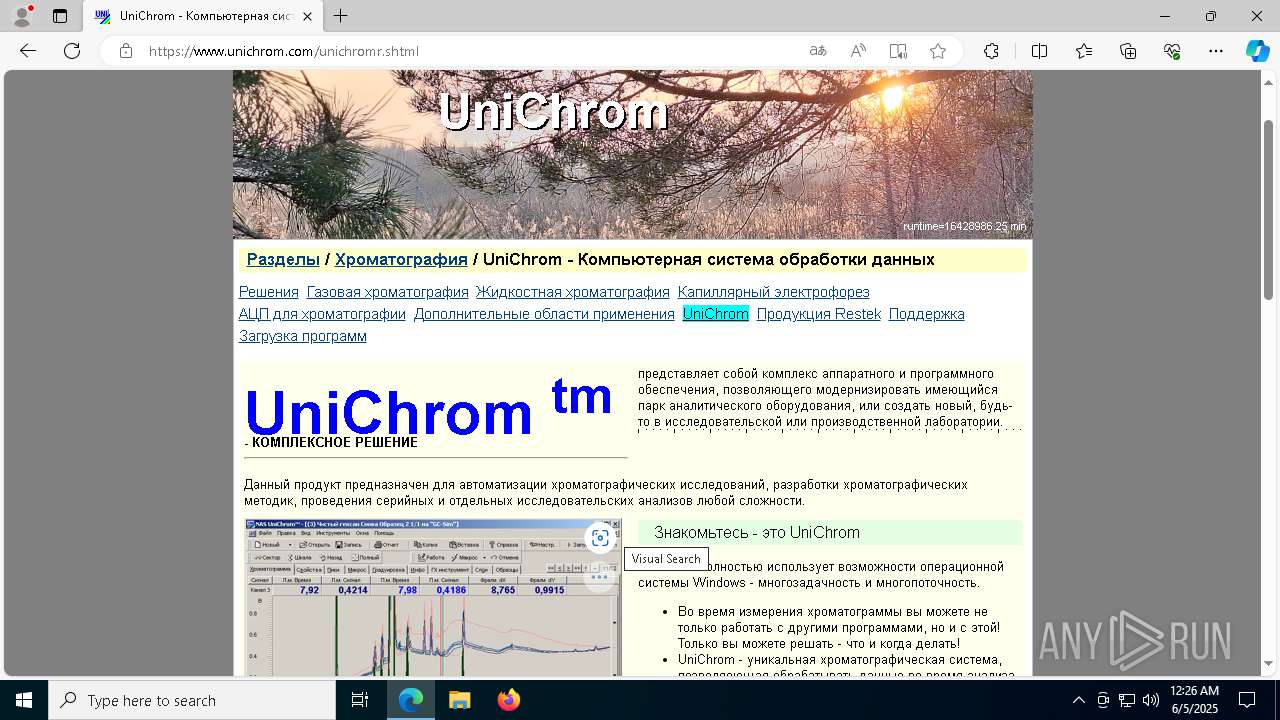Open the Windows Start menu
The width and height of the screenshot is (1280, 720).
[x=24, y=700]
